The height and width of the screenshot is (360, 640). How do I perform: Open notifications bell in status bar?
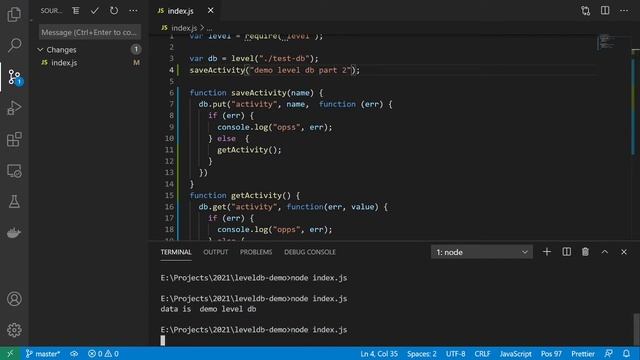pyautogui.click(x=627, y=353)
